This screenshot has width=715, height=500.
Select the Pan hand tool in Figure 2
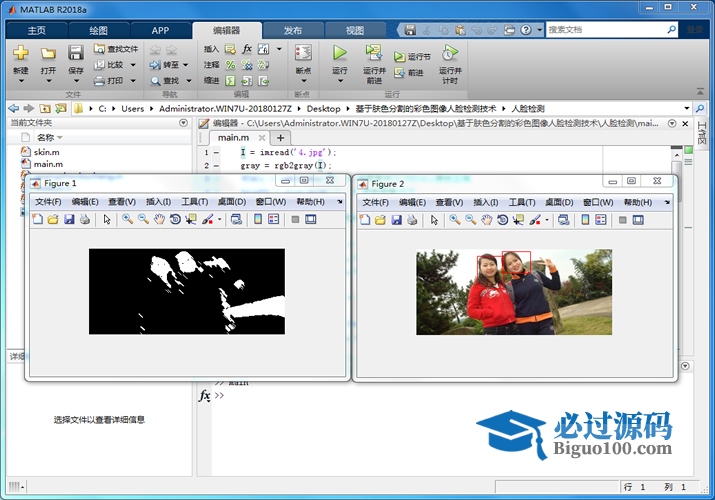point(486,219)
